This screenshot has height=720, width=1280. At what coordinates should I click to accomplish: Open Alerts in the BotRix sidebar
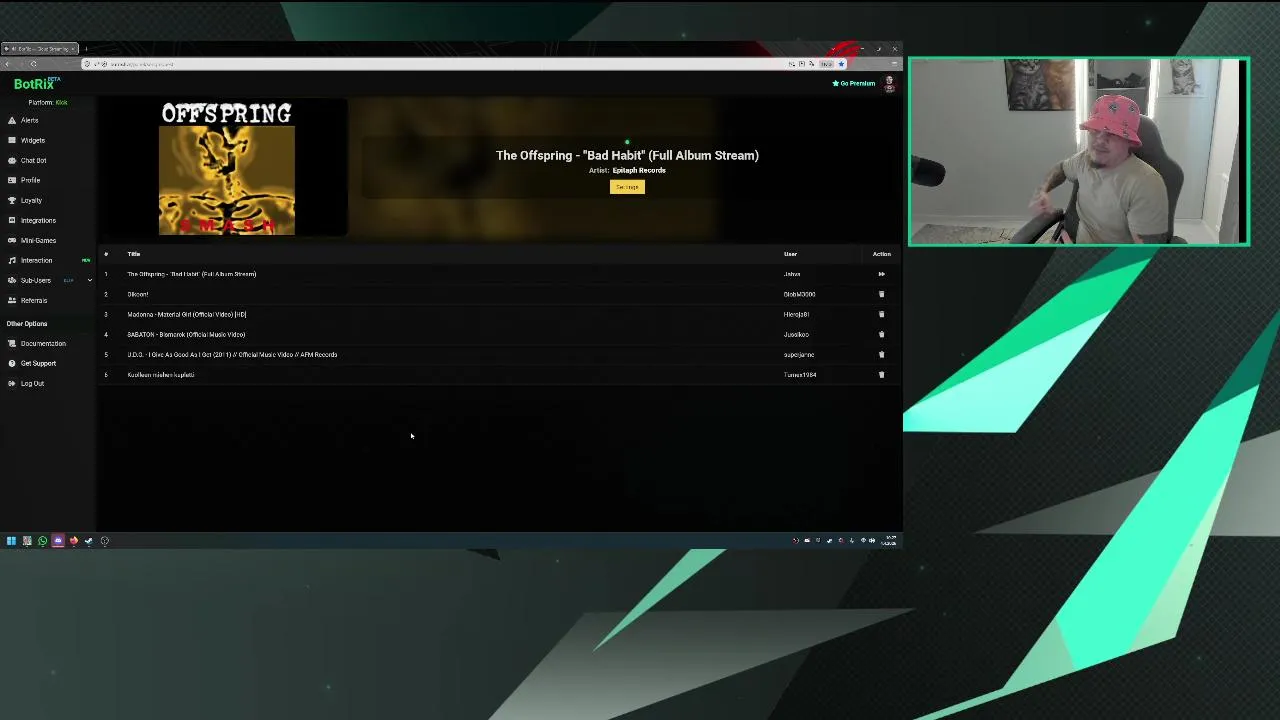click(x=30, y=120)
